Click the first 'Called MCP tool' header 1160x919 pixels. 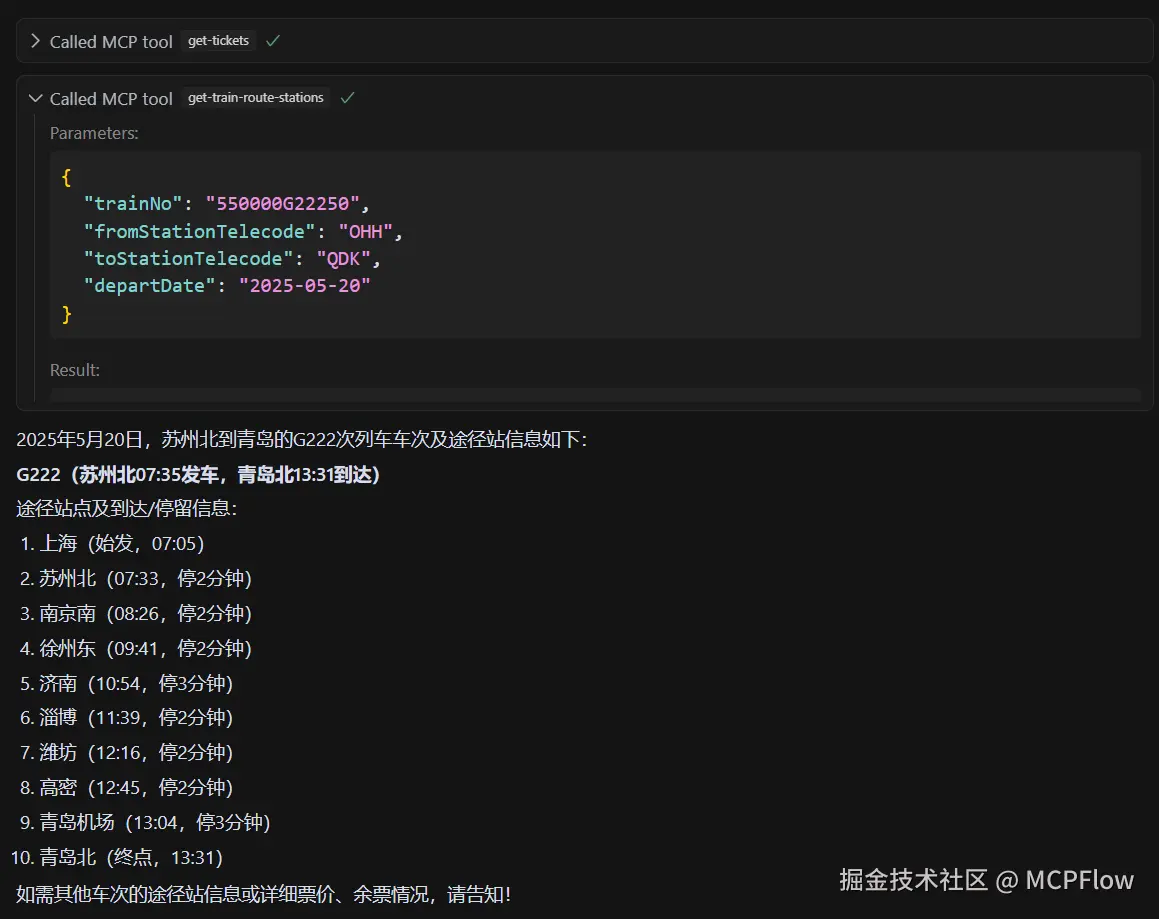tap(113, 41)
